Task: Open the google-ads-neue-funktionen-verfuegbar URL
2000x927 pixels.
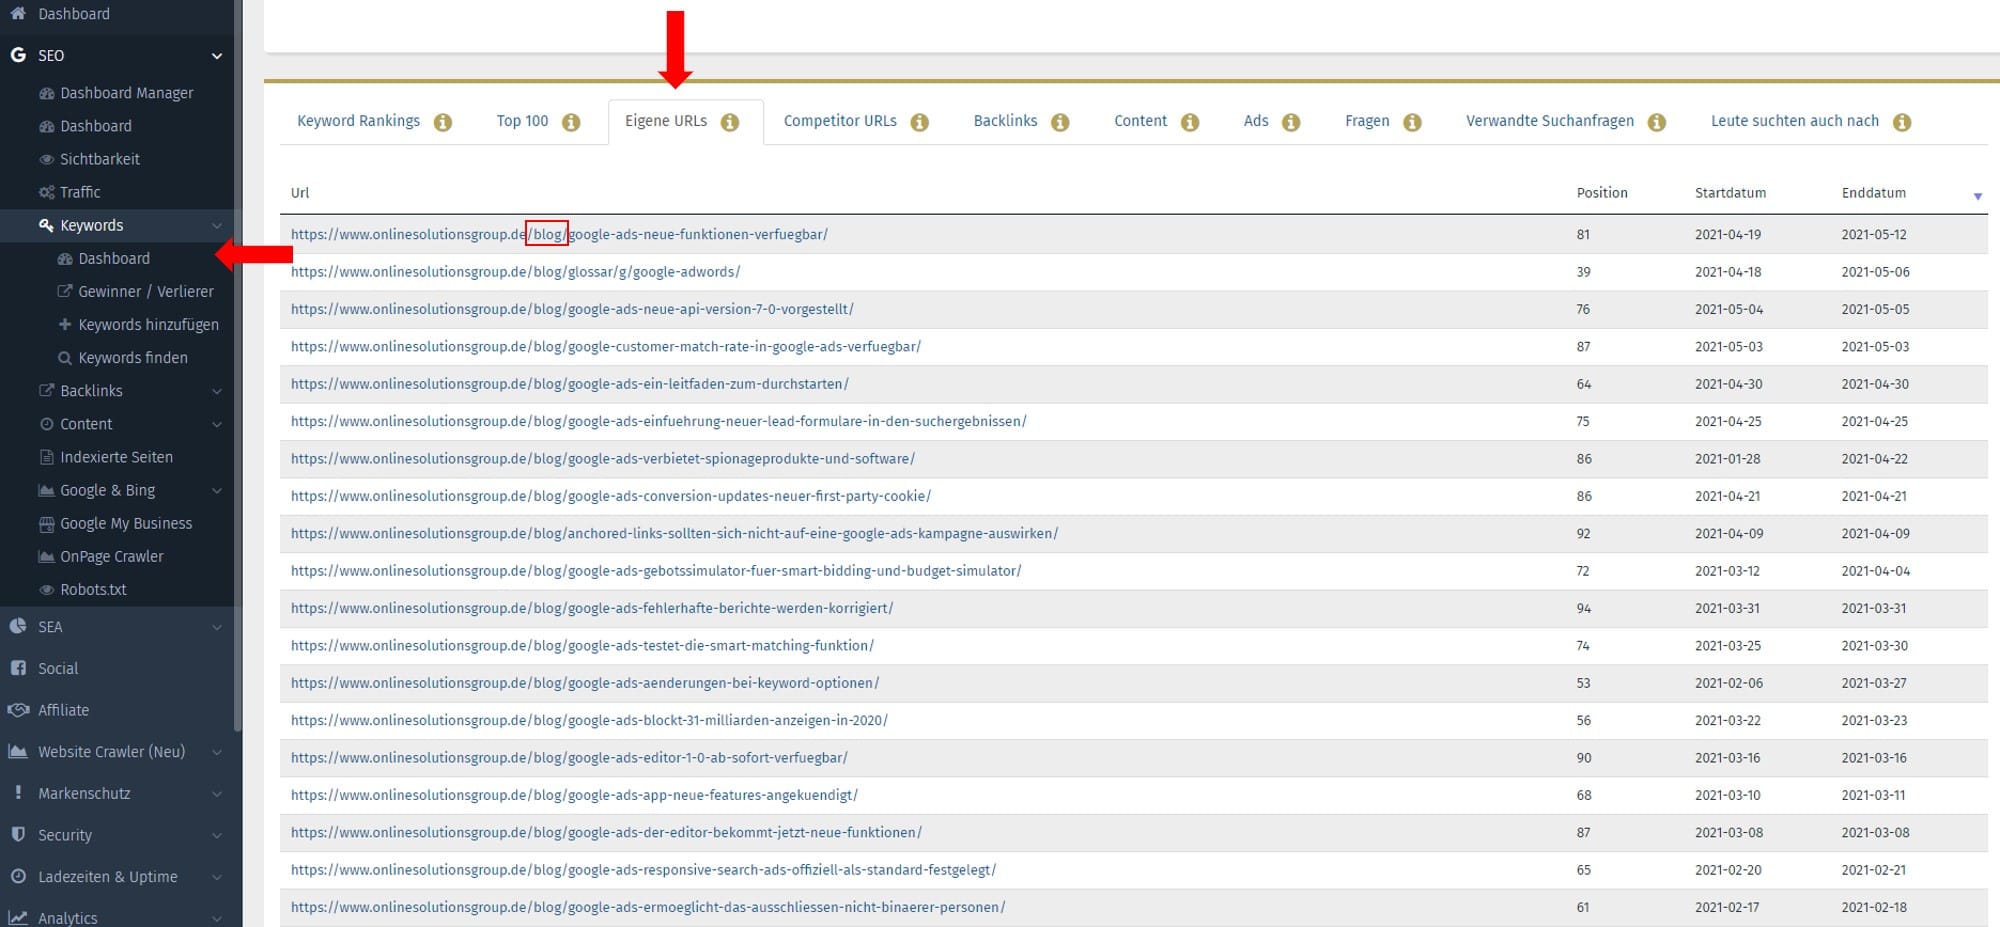Action: (559, 234)
